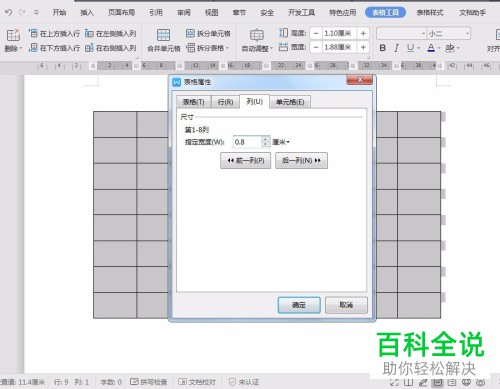Image resolution: width=500 pixels, height=389 pixels.
Task: Insert row above (在上方插入行)
Action: (x=54, y=33)
